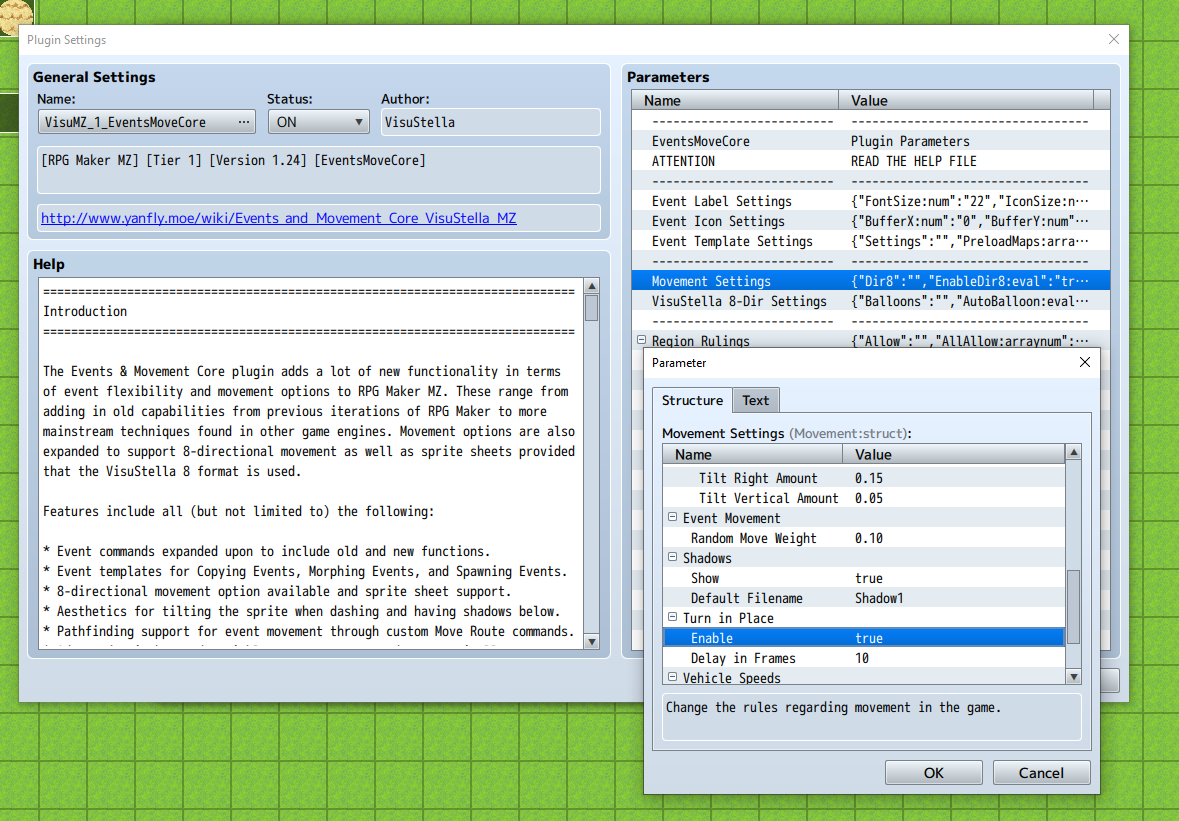
Task: Open plugin name browse ellipsis button
Action: point(244,122)
